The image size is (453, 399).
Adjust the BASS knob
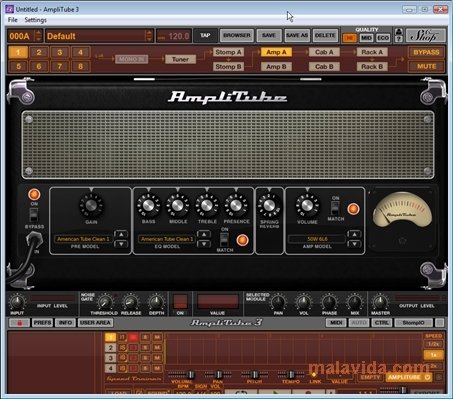pyautogui.click(x=148, y=206)
